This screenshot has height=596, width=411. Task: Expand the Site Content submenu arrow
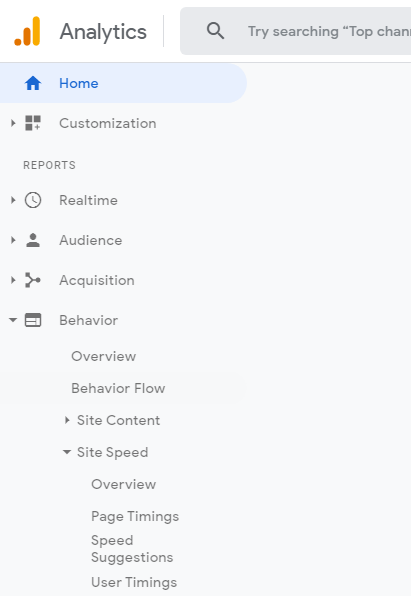click(x=67, y=420)
